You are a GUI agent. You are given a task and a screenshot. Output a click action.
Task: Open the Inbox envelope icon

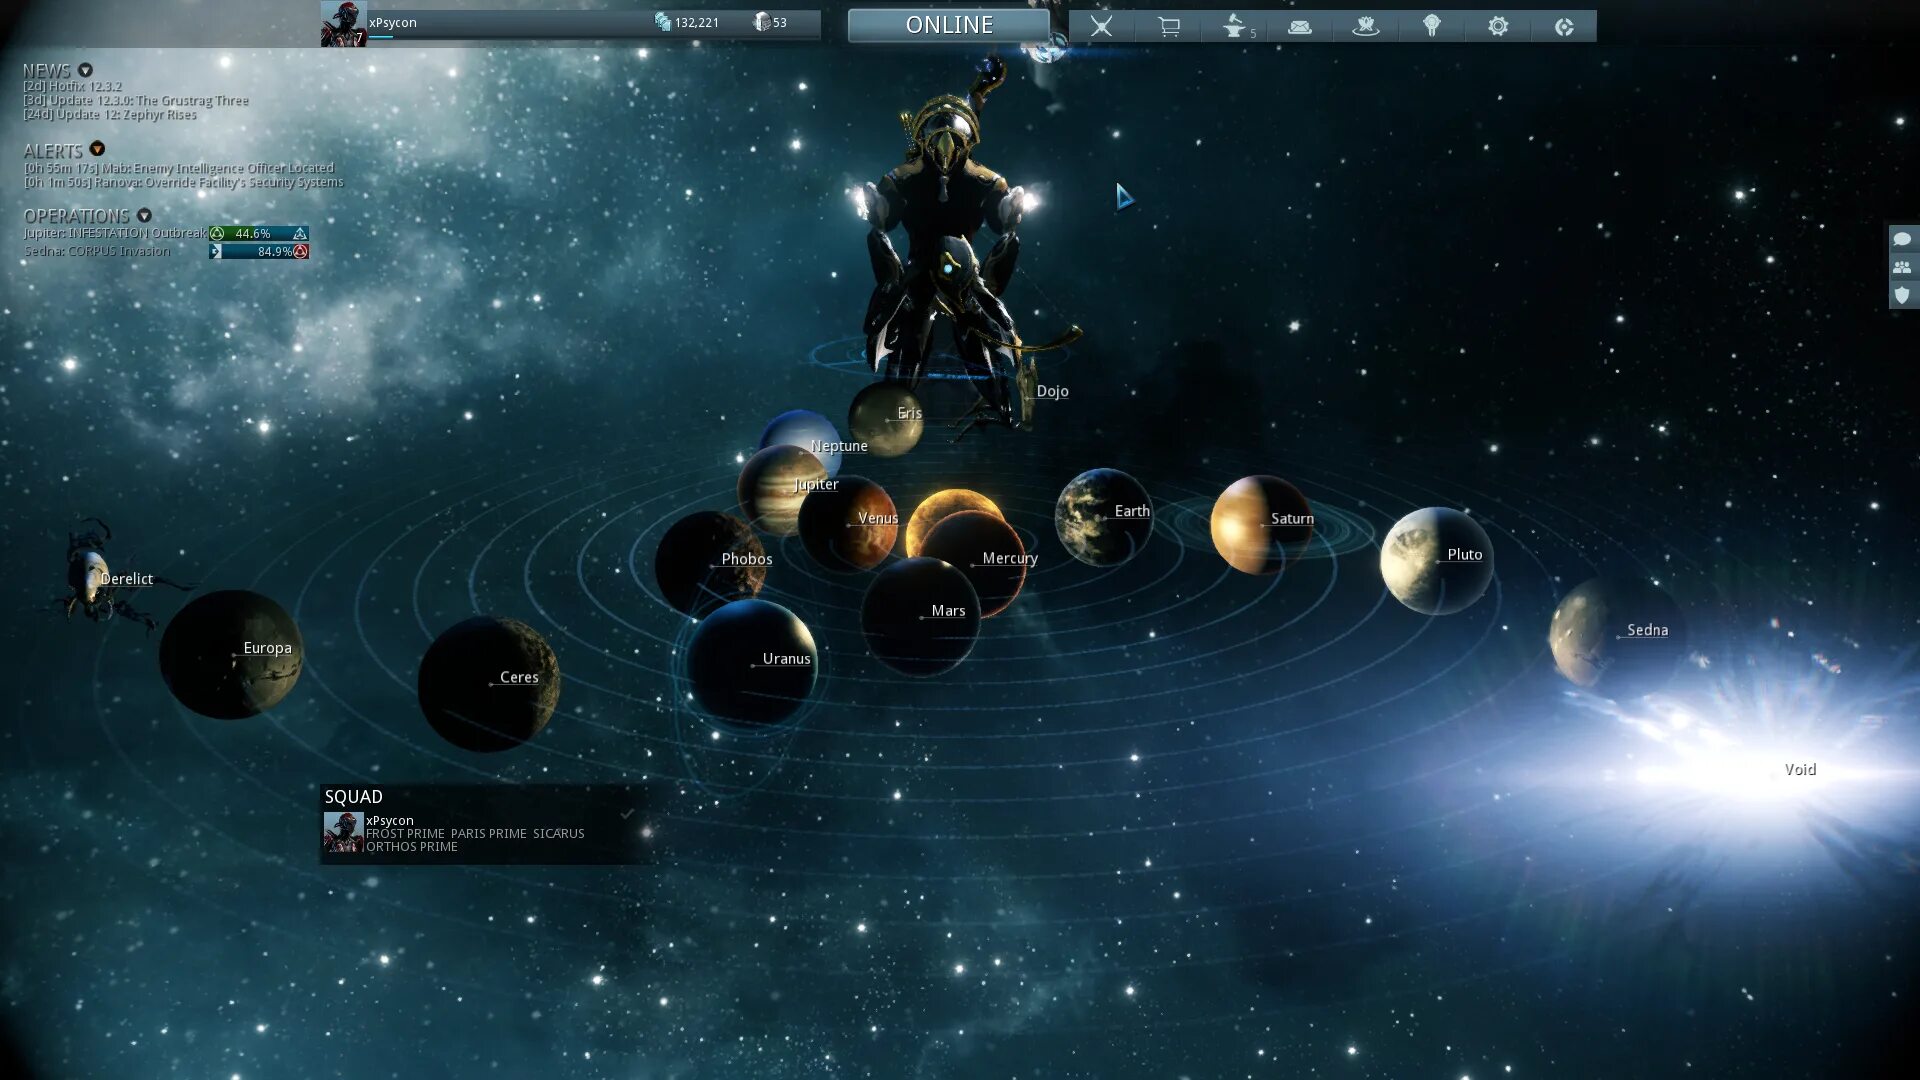[x=1300, y=27]
